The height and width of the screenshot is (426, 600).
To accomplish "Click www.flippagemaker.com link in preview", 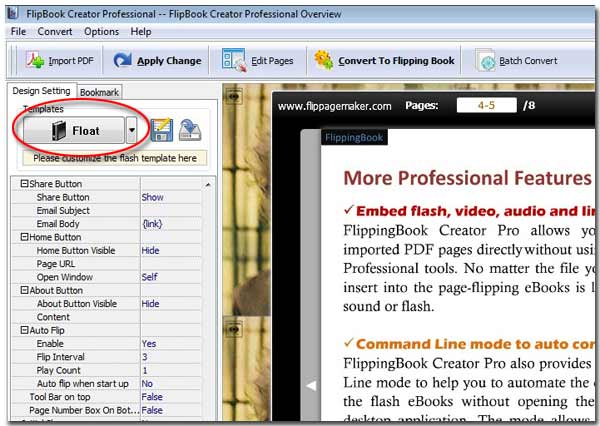I will (x=334, y=106).
